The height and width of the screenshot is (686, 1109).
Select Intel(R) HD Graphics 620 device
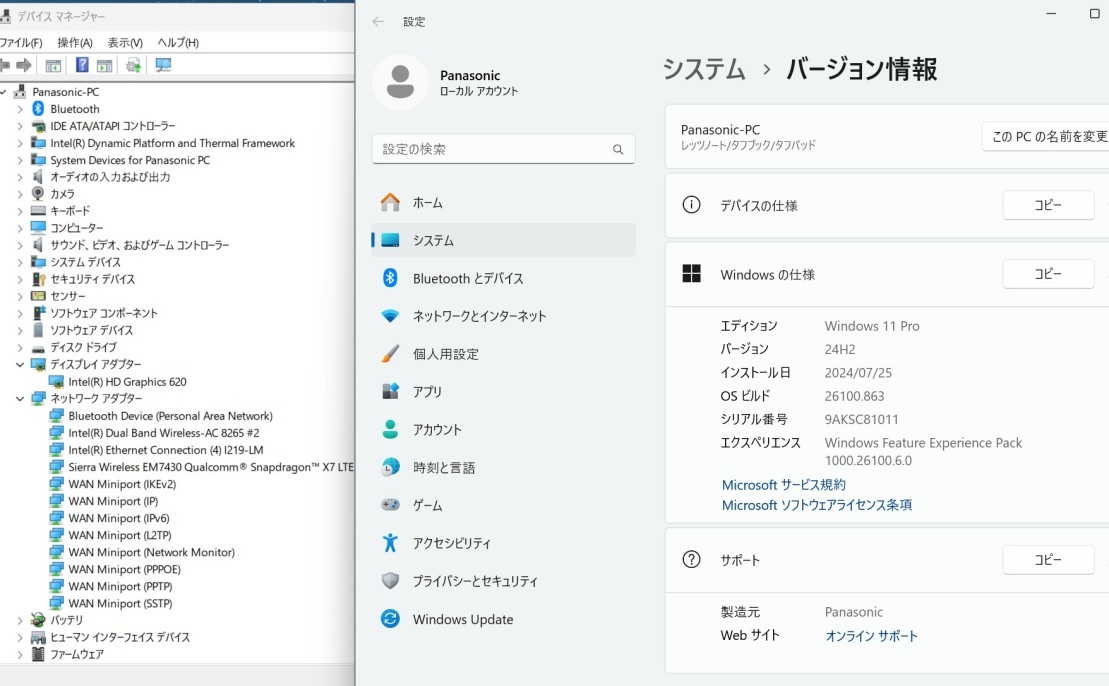[x=127, y=382]
